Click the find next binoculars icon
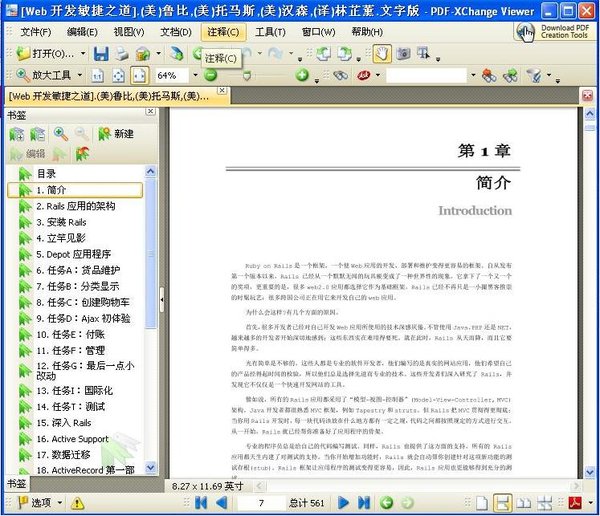This screenshot has width=600, height=516. coord(510,75)
